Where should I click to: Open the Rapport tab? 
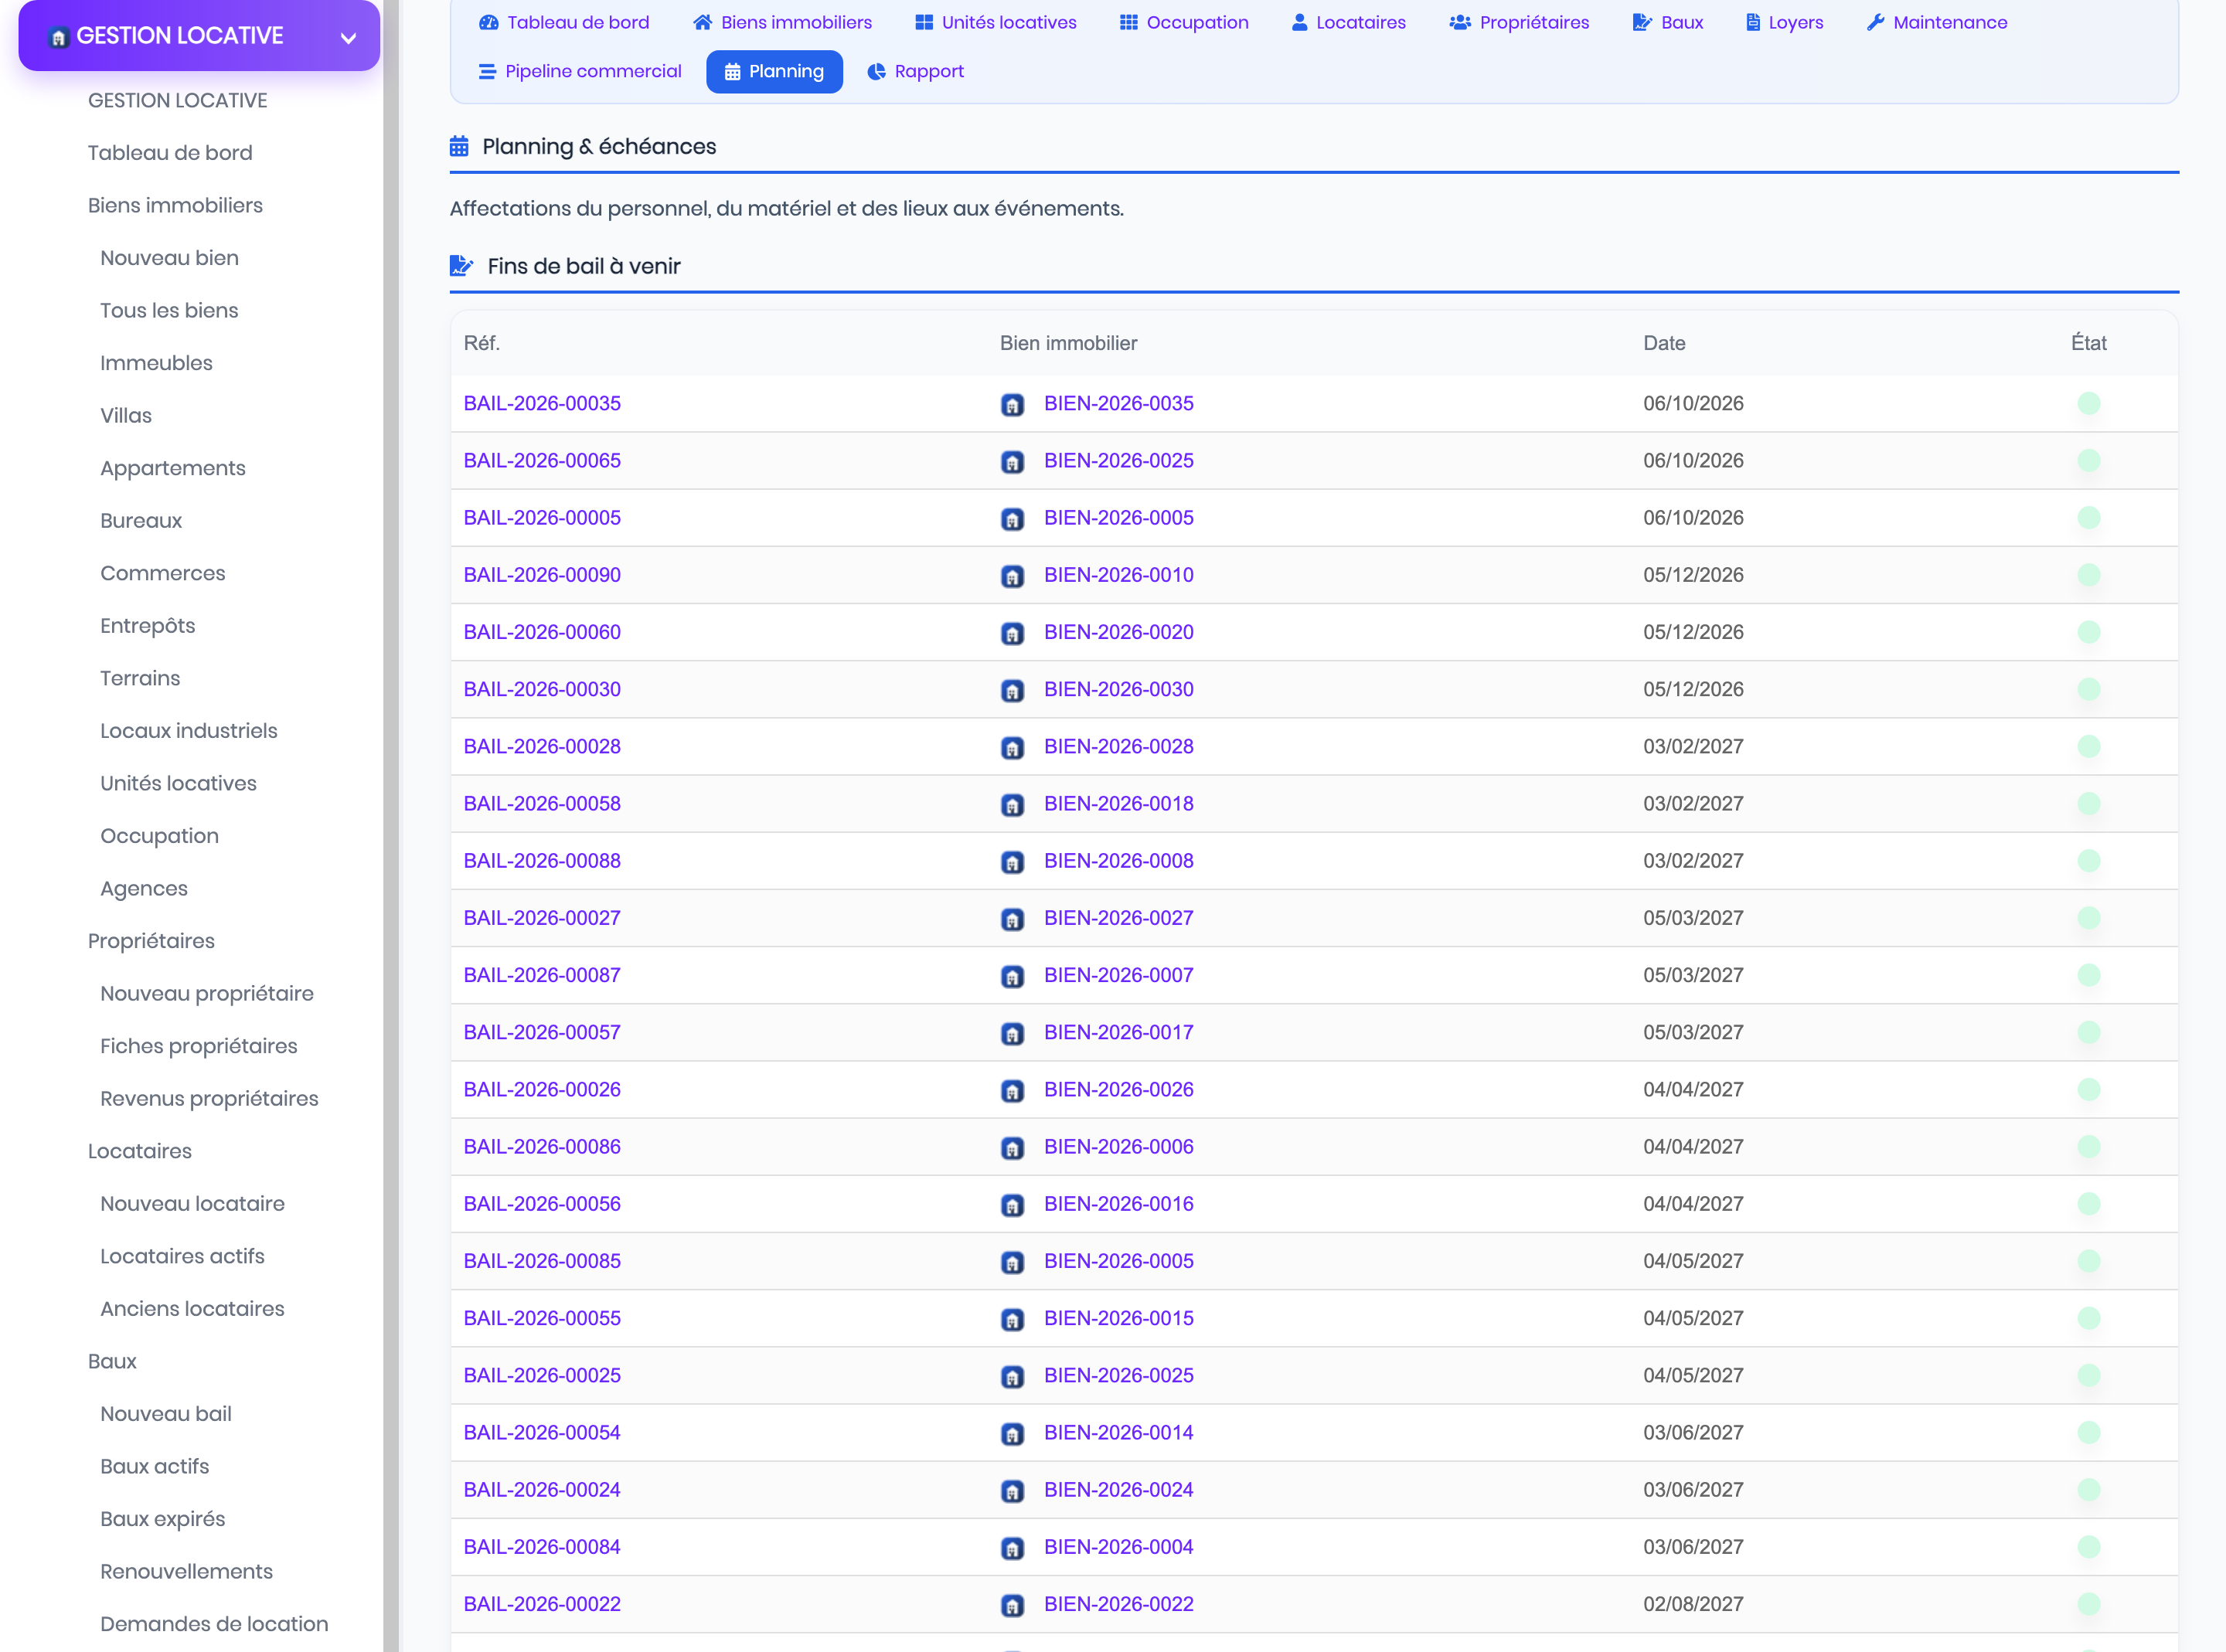[x=915, y=71]
